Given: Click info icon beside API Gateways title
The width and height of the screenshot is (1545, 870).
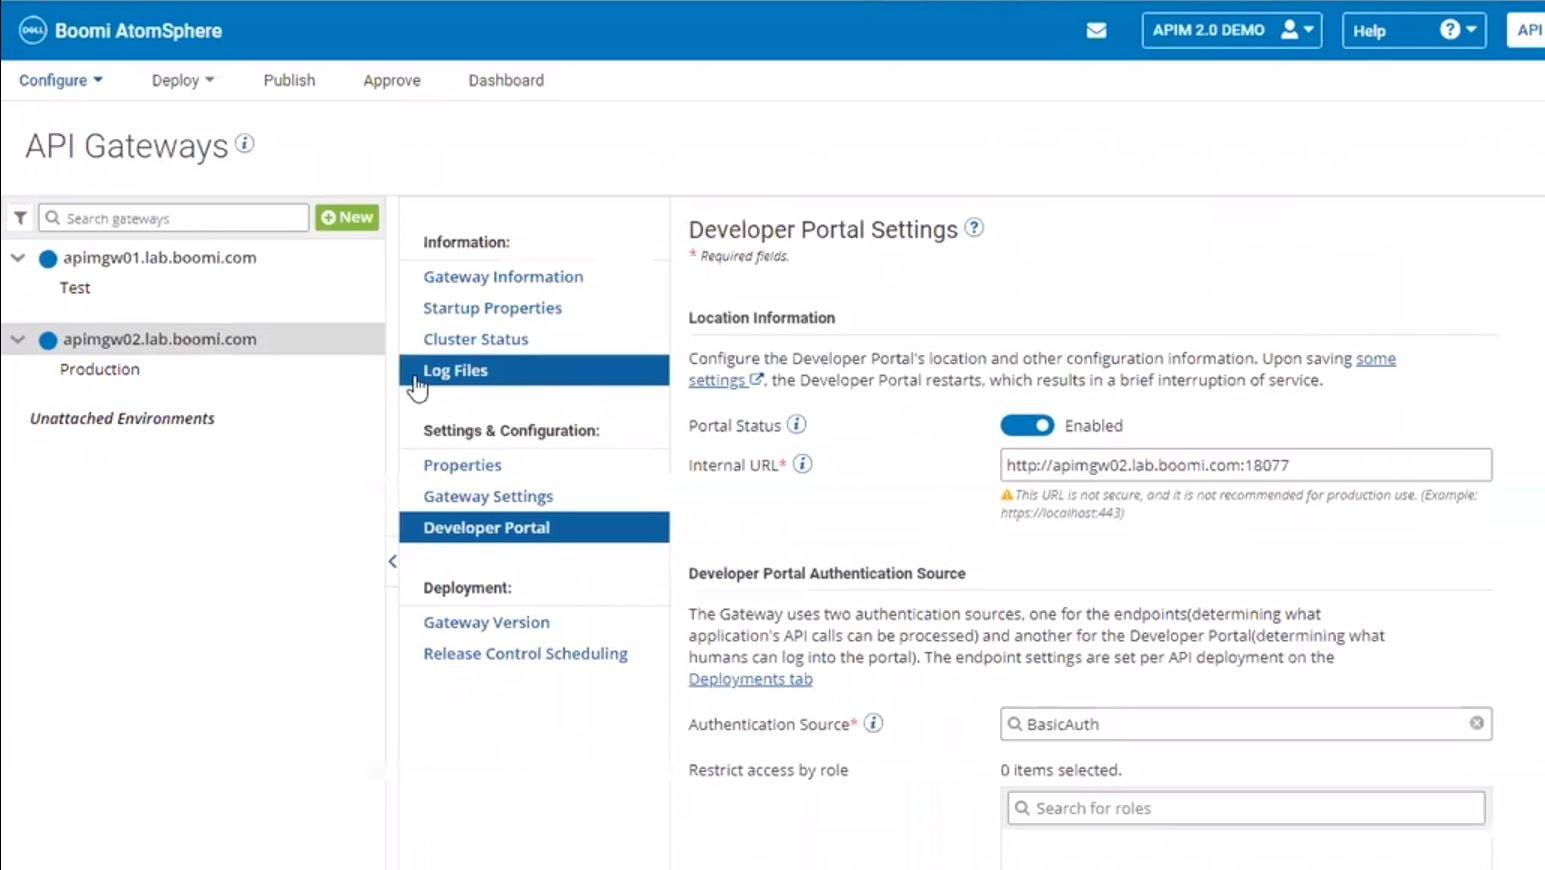Looking at the screenshot, I should (x=244, y=144).
